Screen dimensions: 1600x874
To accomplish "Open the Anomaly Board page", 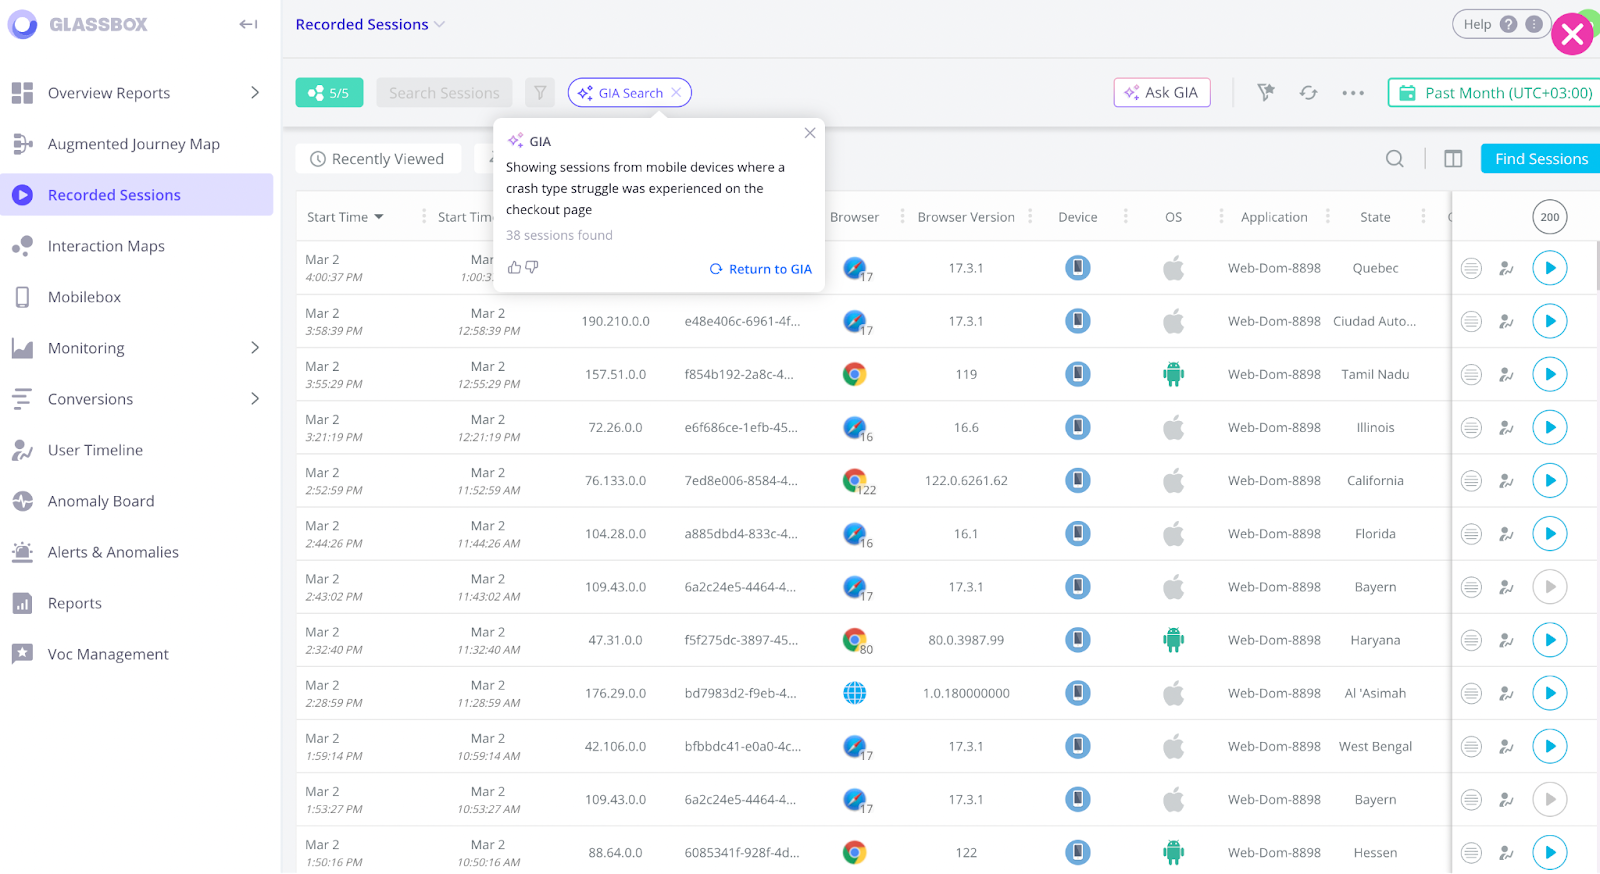I will (x=101, y=501).
